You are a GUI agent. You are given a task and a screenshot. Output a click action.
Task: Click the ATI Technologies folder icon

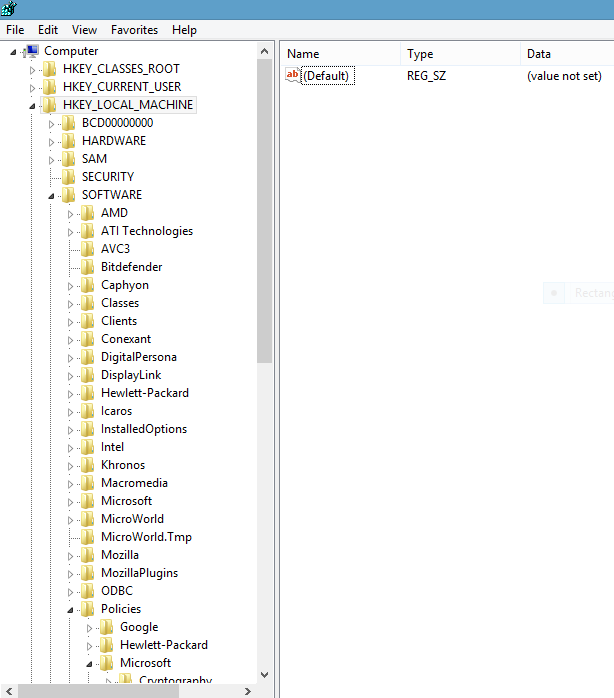87,231
